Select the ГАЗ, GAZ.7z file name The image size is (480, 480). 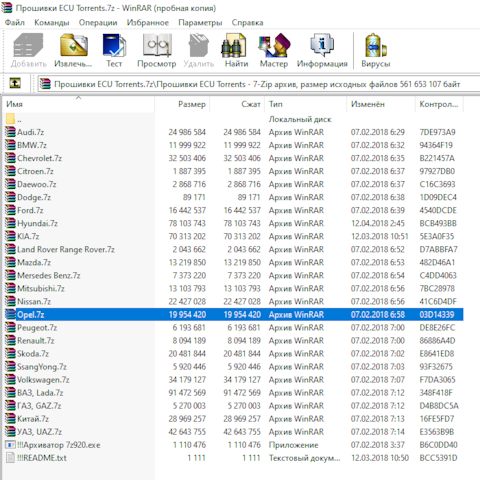coord(39,405)
